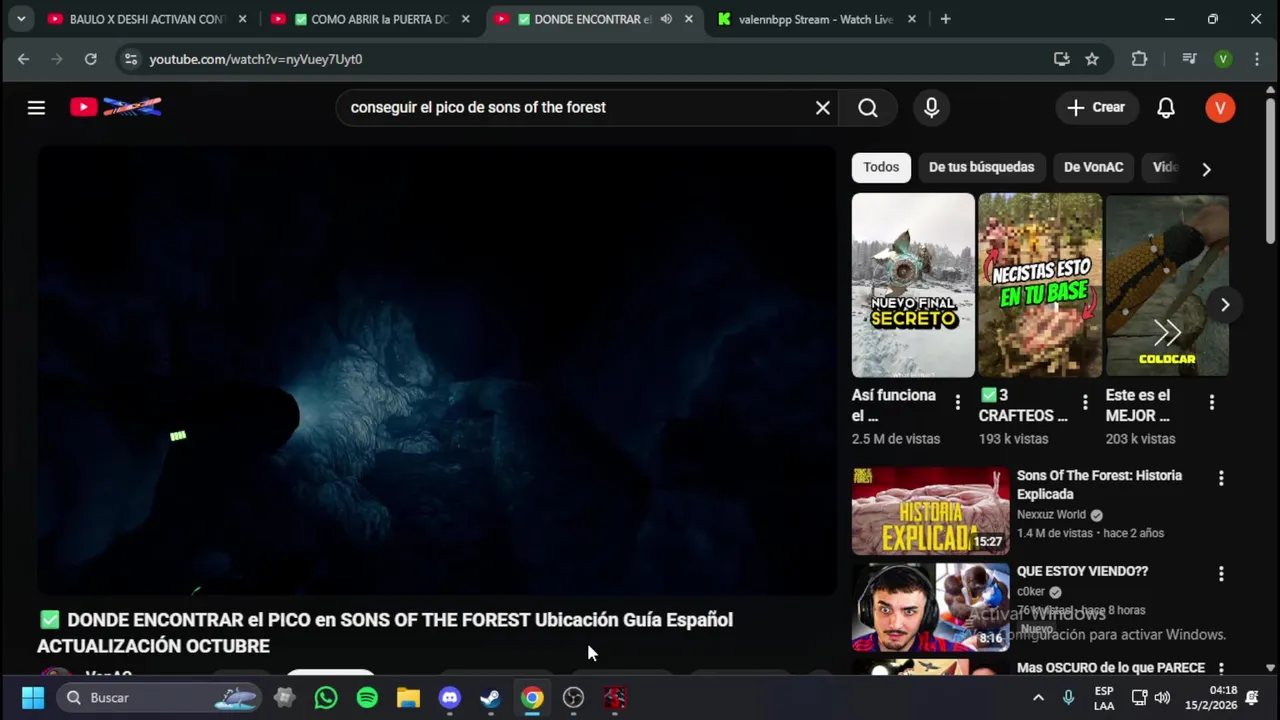Open Sons Of The Forest: Historia Explicada title
Screen dimensions: 1280x720
[1099, 485]
